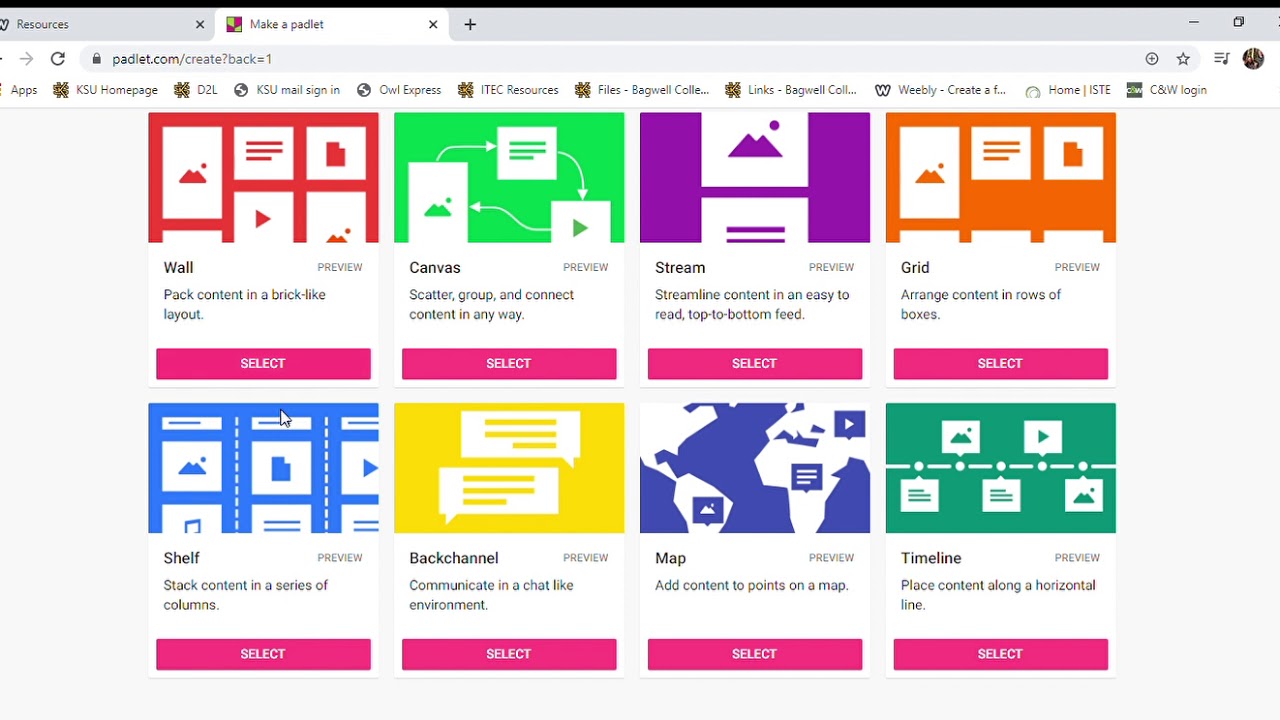Click the Canvas layout title
1280x720 pixels.
click(435, 268)
